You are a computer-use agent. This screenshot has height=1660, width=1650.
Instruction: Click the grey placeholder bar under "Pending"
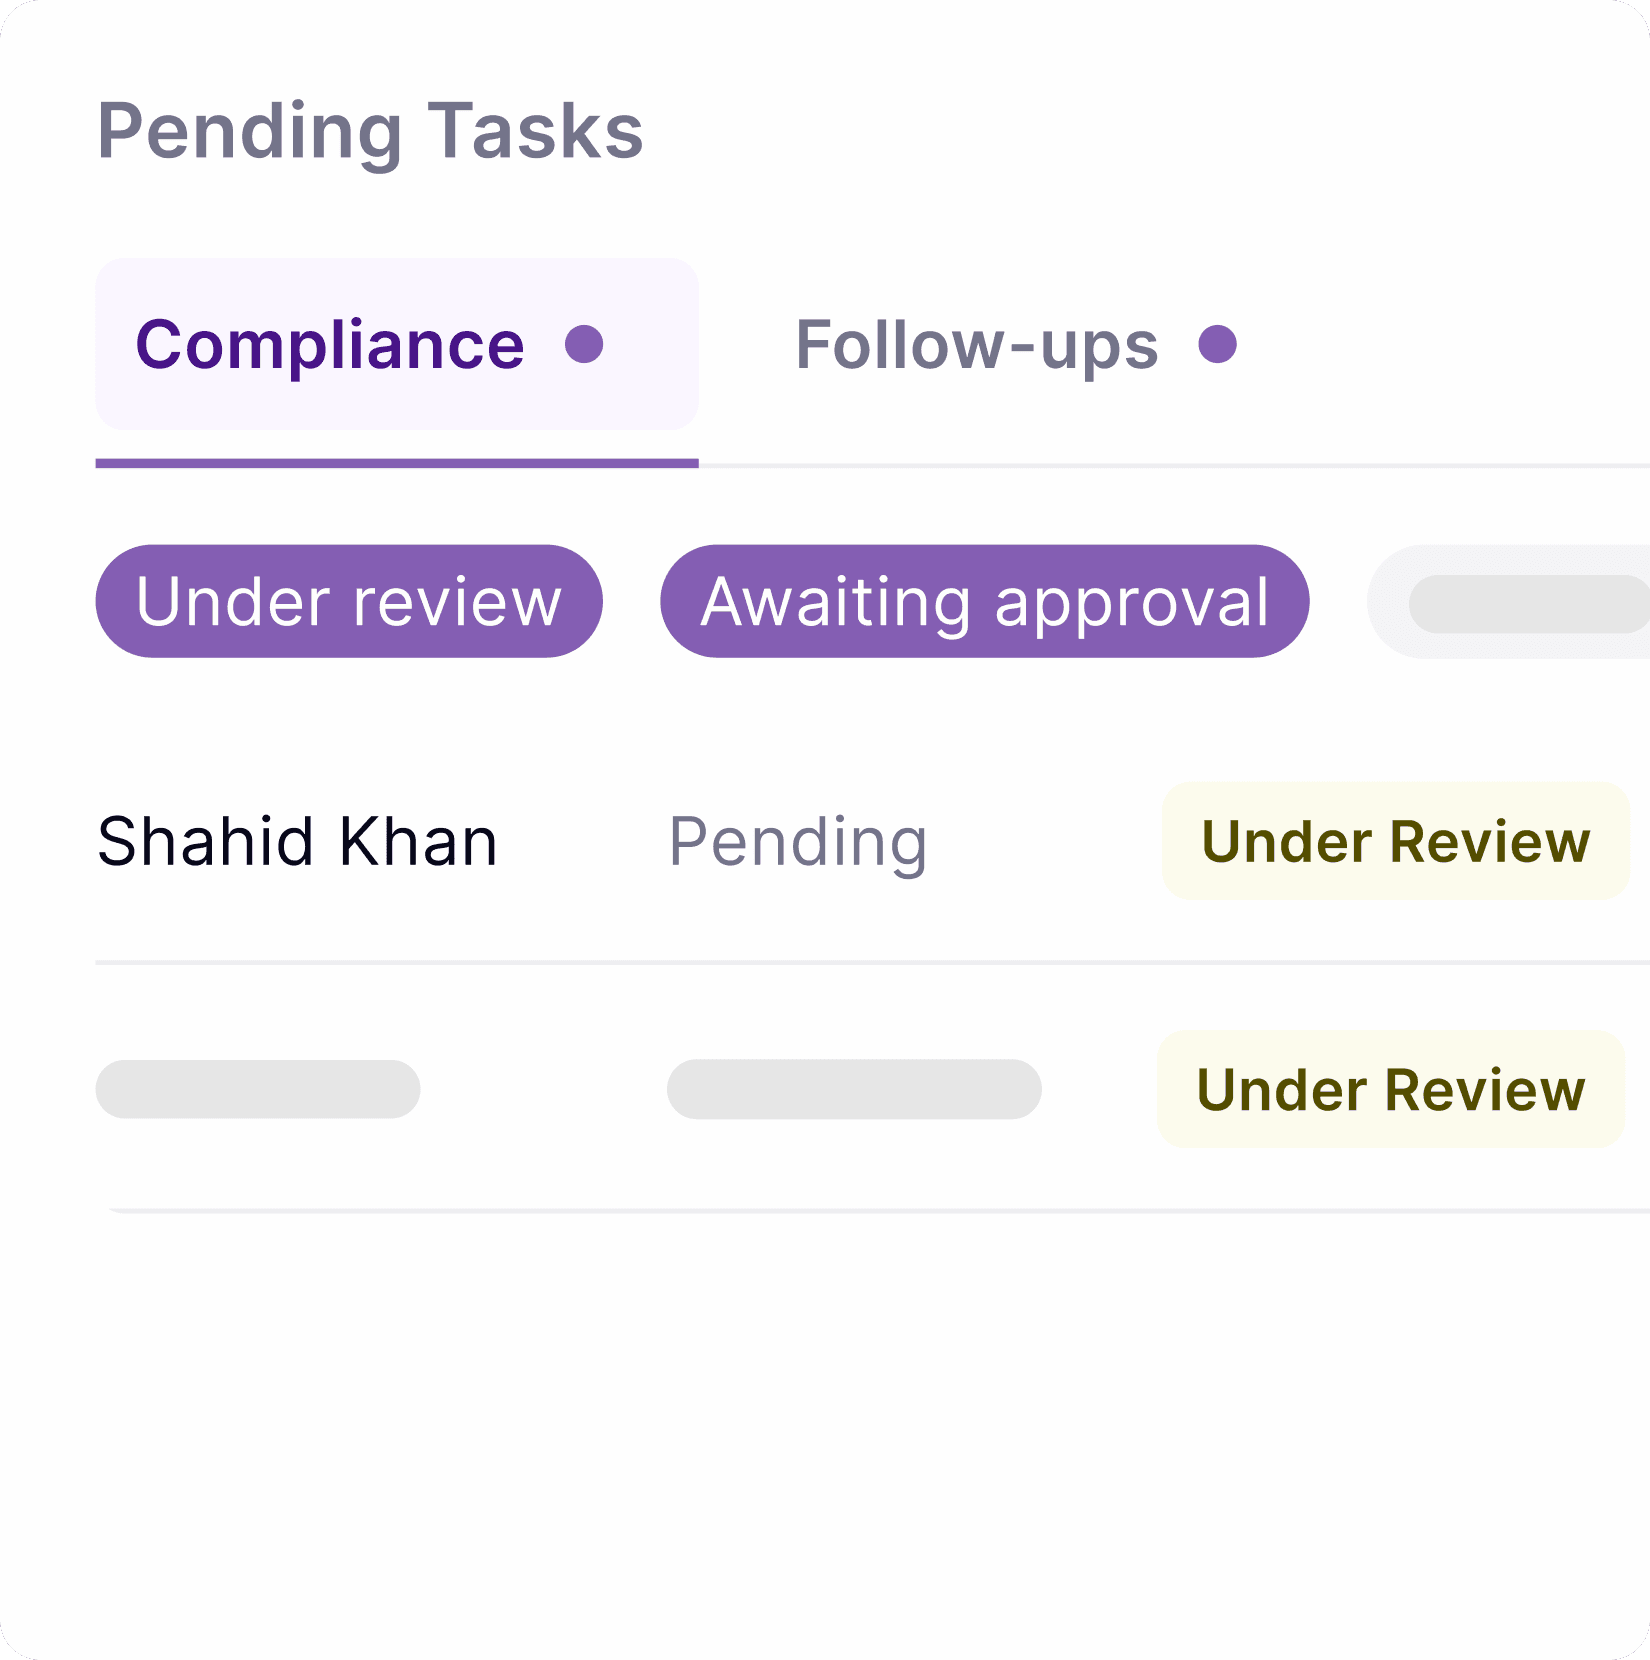854,1089
